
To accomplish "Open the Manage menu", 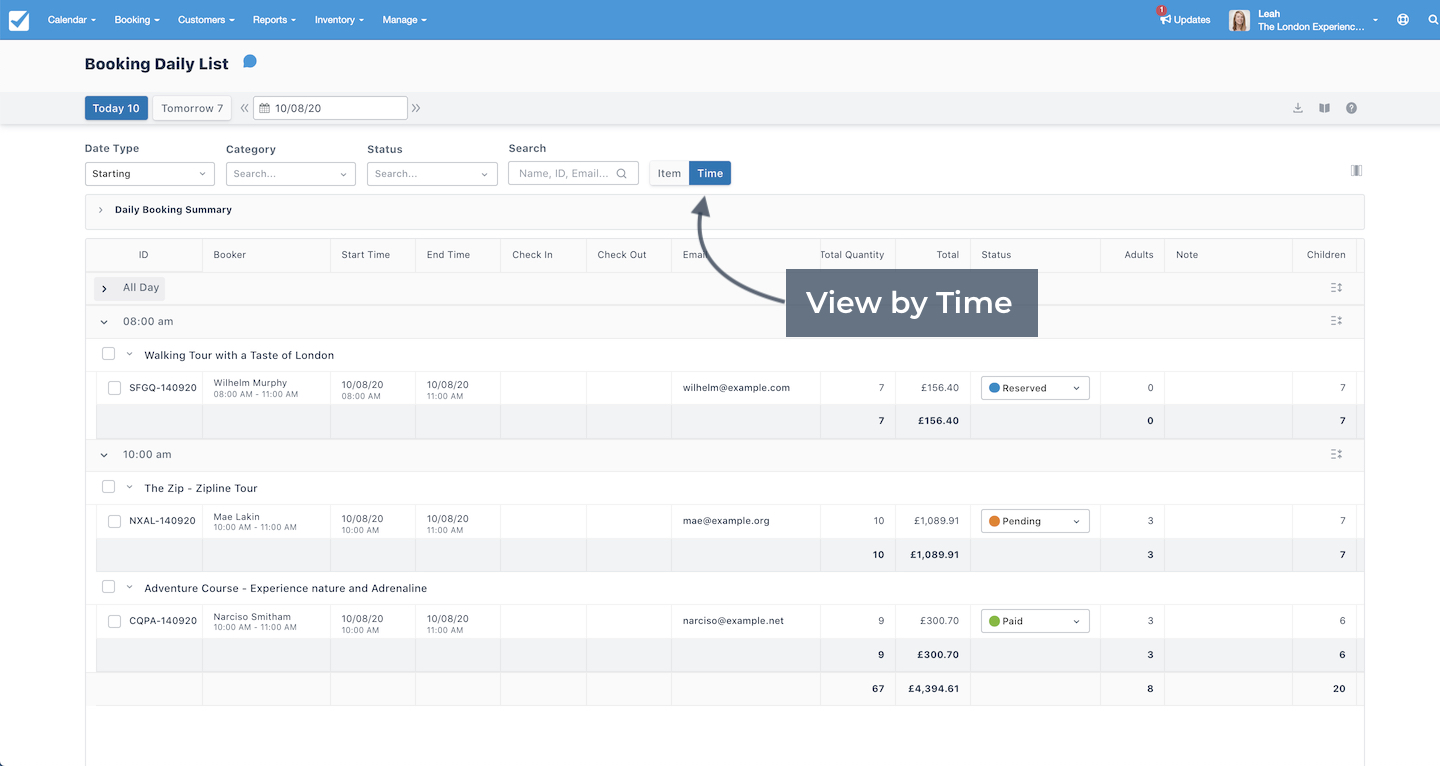I will click(x=404, y=20).
